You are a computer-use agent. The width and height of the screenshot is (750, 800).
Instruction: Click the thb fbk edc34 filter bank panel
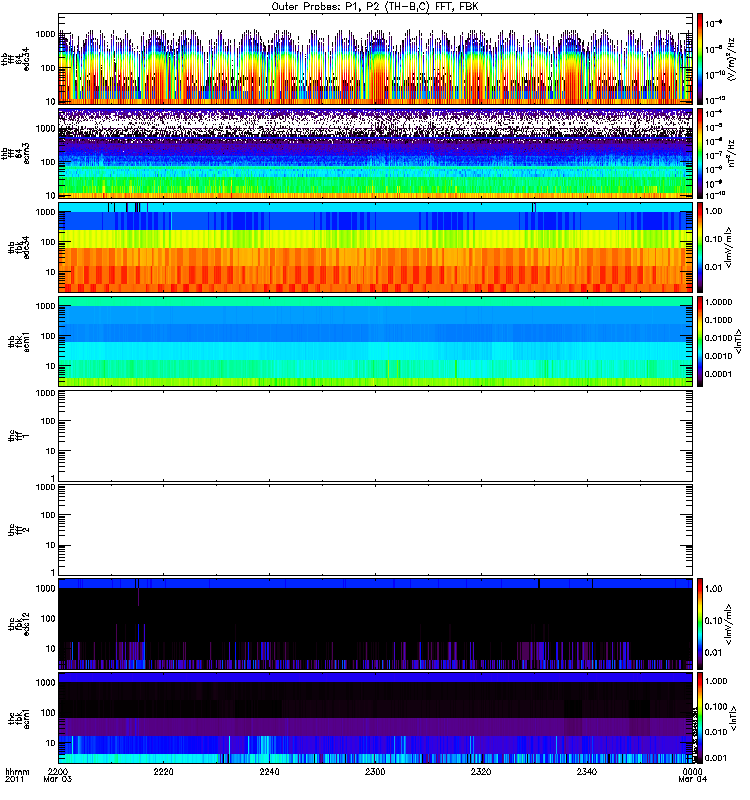pos(375,247)
